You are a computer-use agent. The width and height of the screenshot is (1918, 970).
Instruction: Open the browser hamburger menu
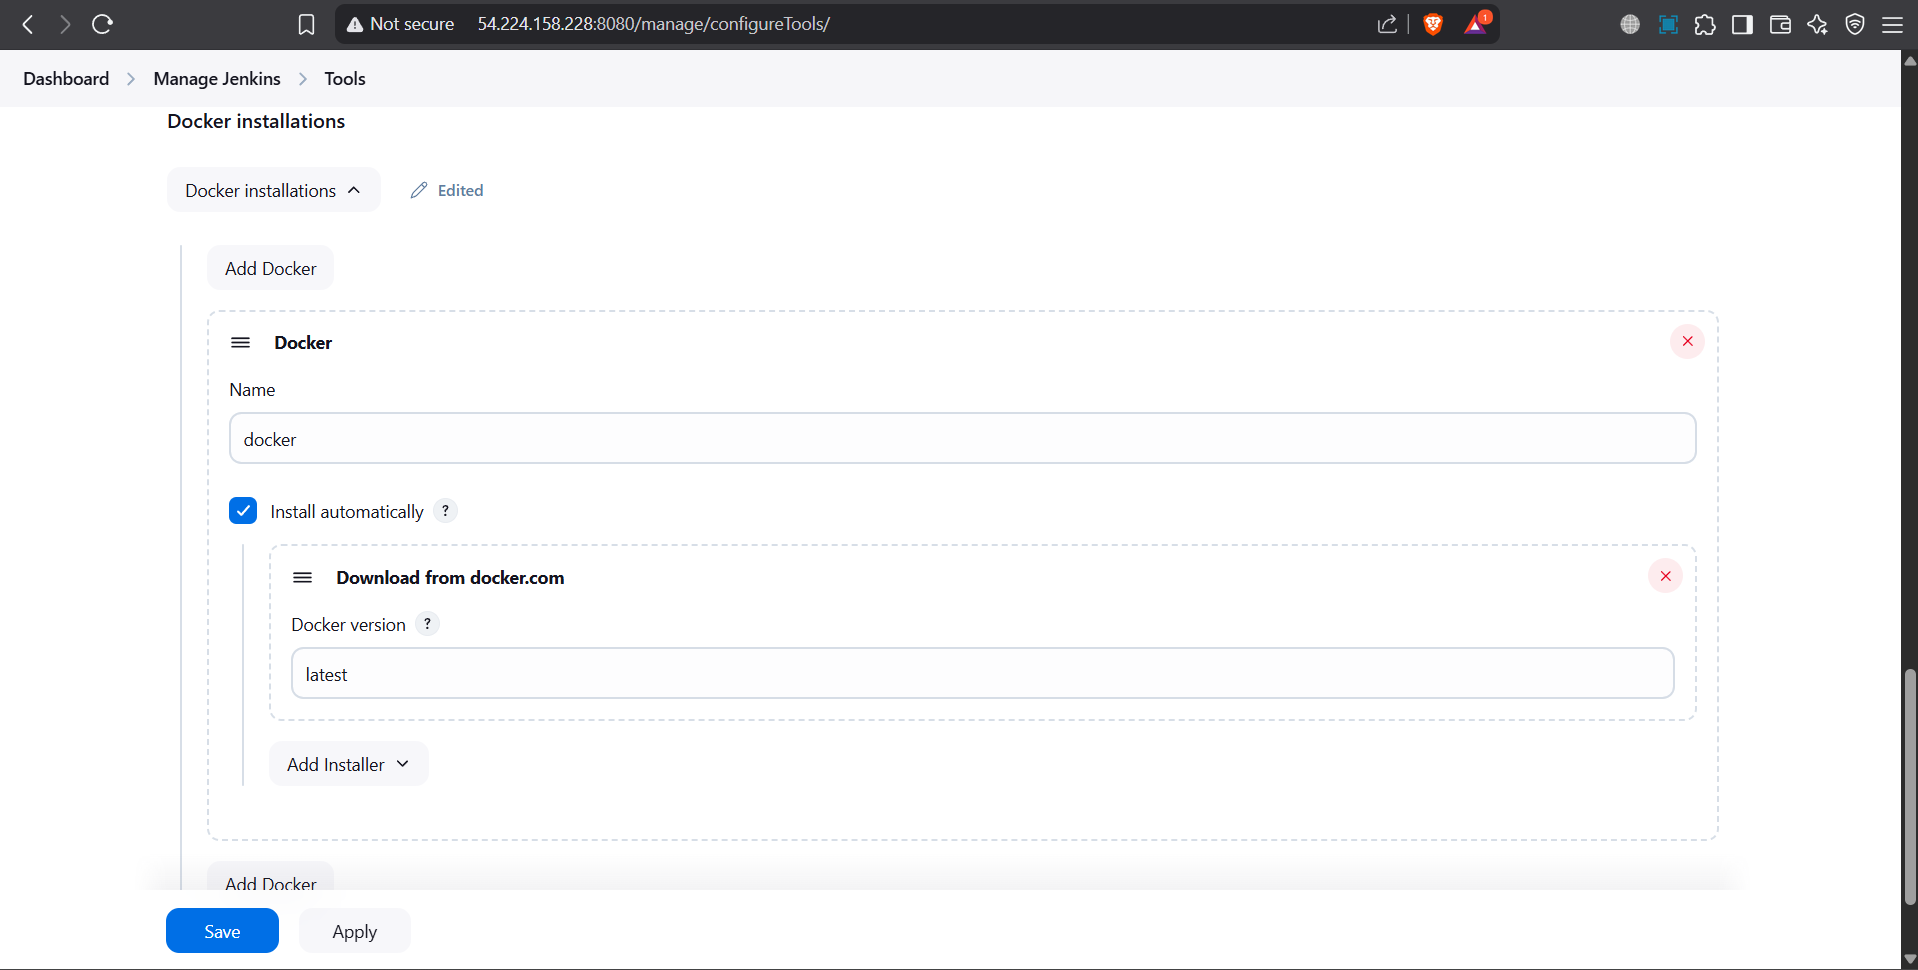tap(1892, 24)
